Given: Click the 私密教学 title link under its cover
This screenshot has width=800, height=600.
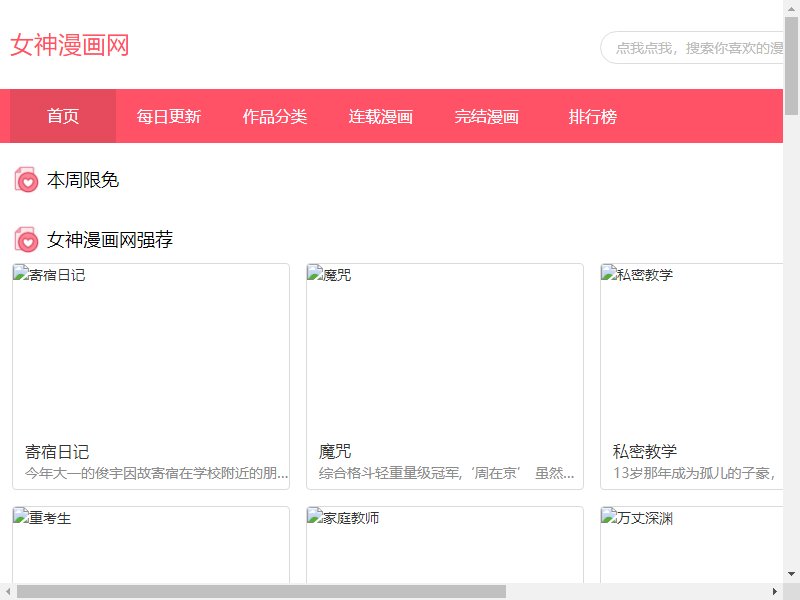Looking at the screenshot, I should click(645, 452).
